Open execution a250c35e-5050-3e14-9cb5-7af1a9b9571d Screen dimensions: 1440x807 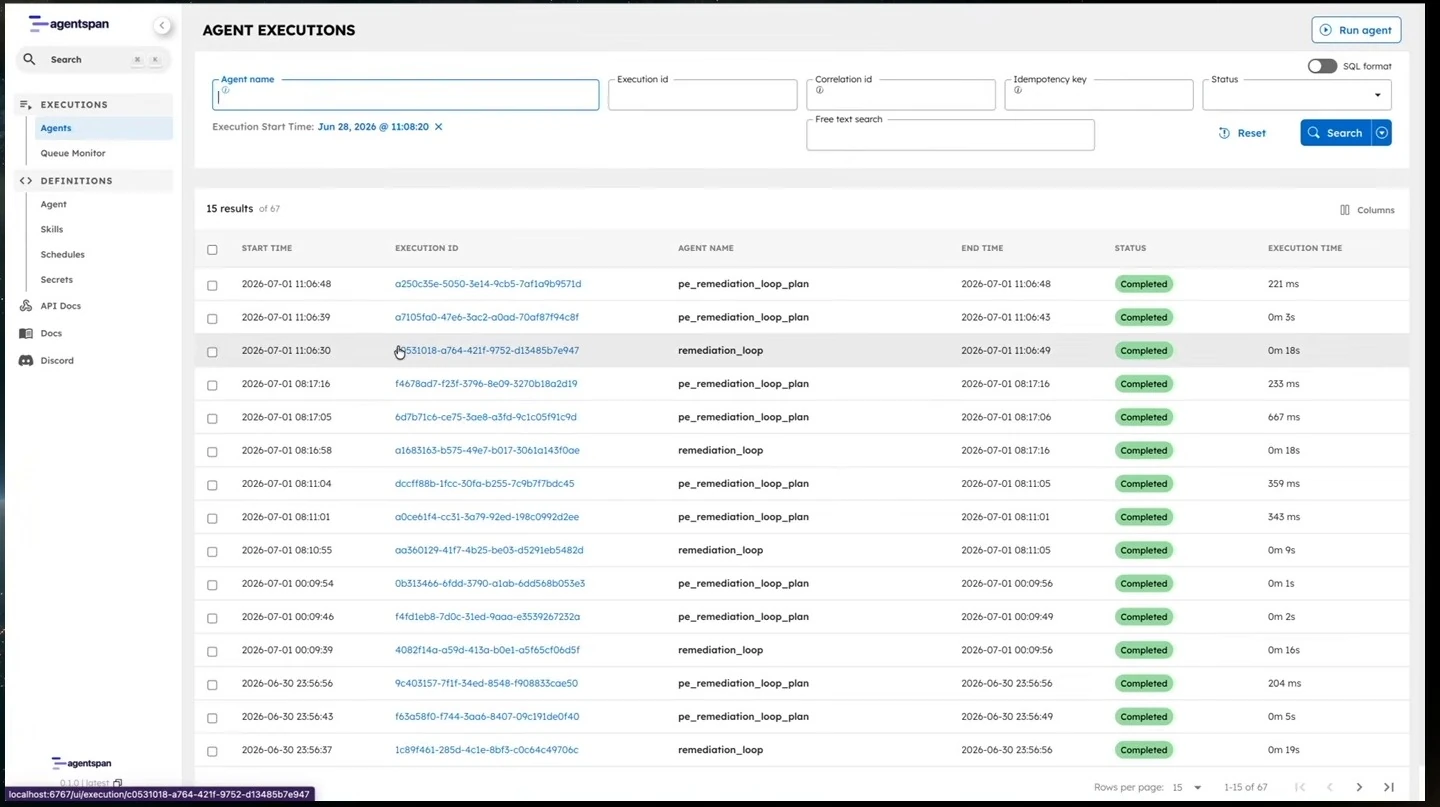[x=488, y=284]
